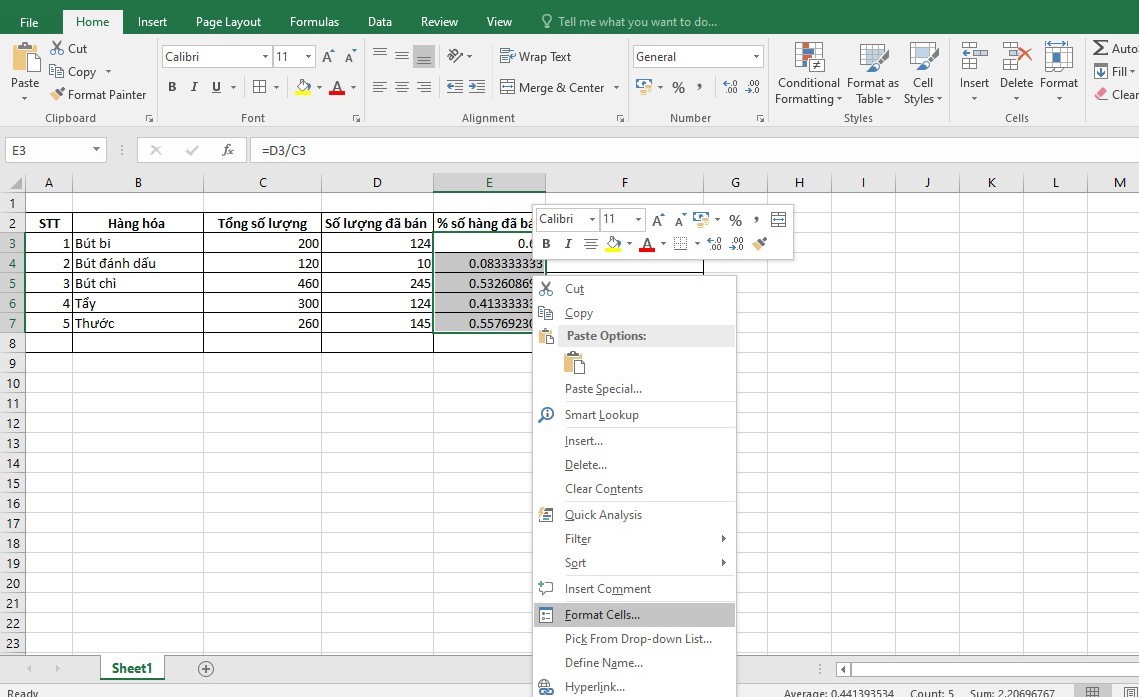Add a new sheet with the plus icon
Image resolution: width=1139 pixels, height=697 pixels.
(206, 669)
